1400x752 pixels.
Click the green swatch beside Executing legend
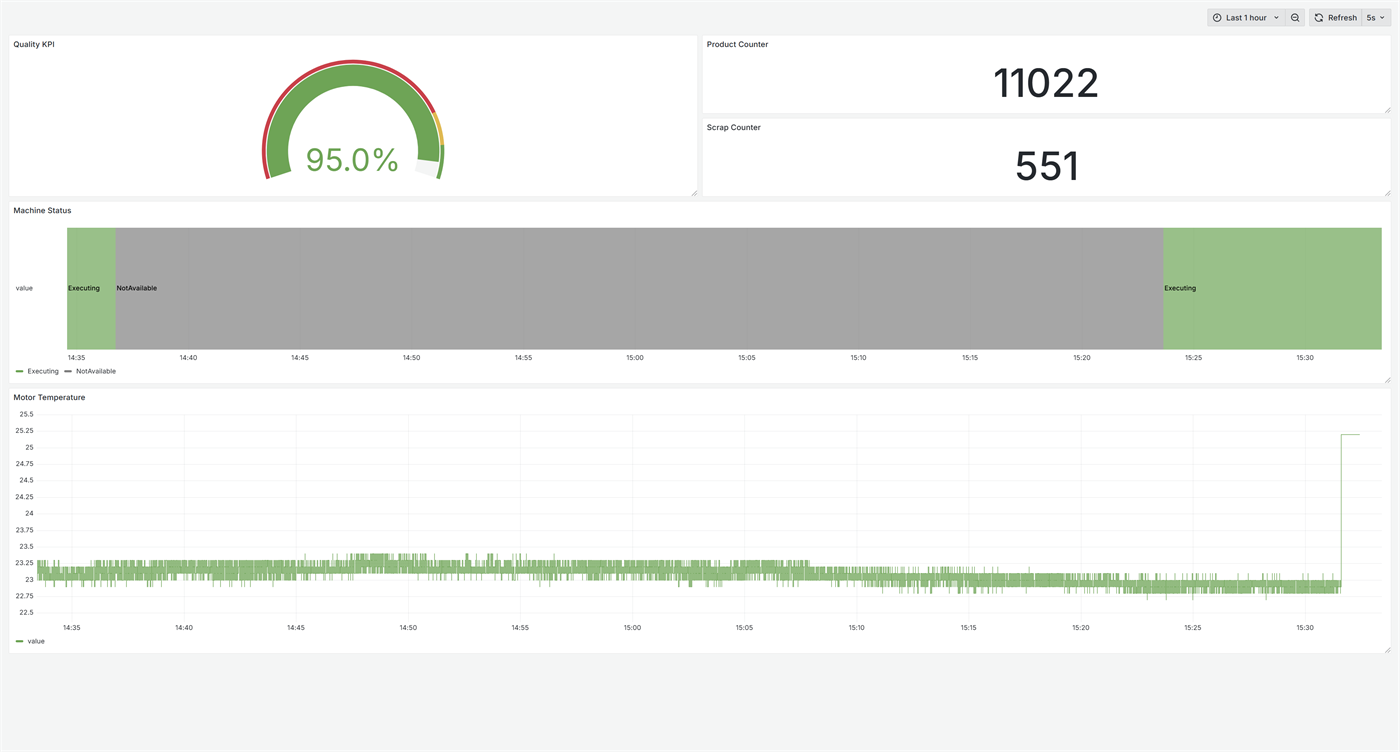pos(19,370)
